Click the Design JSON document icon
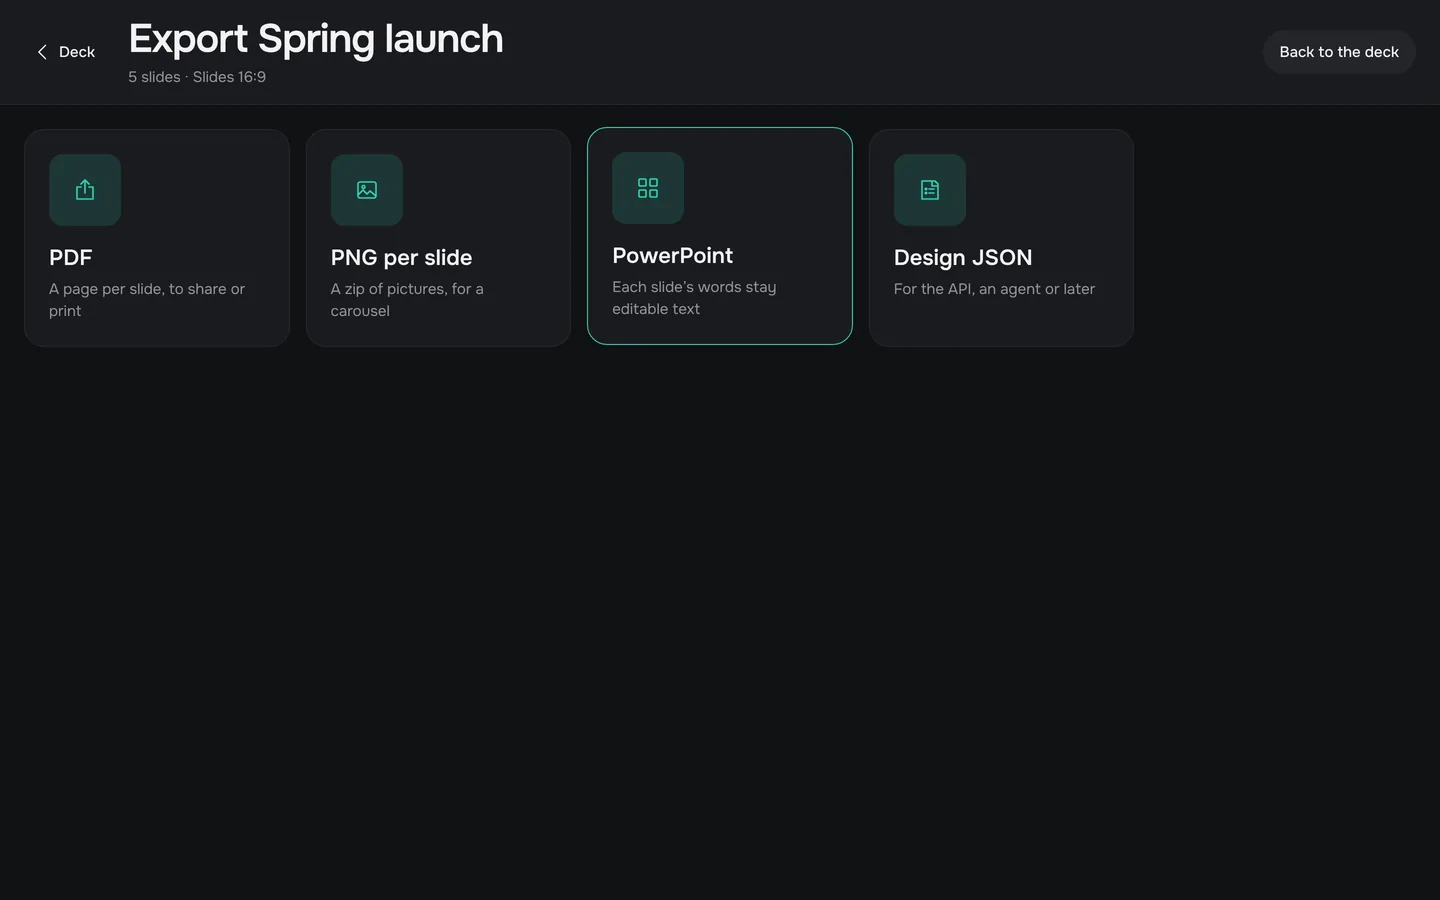The width and height of the screenshot is (1440, 900). point(930,190)
